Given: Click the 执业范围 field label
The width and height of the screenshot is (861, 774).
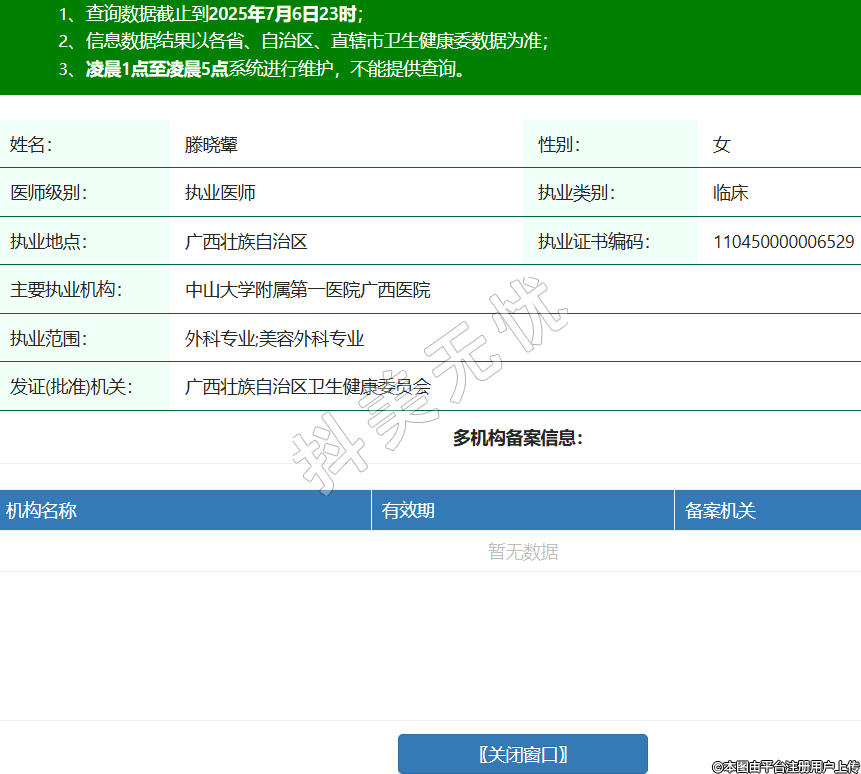Looking at the screenshot, I should 49,339.
